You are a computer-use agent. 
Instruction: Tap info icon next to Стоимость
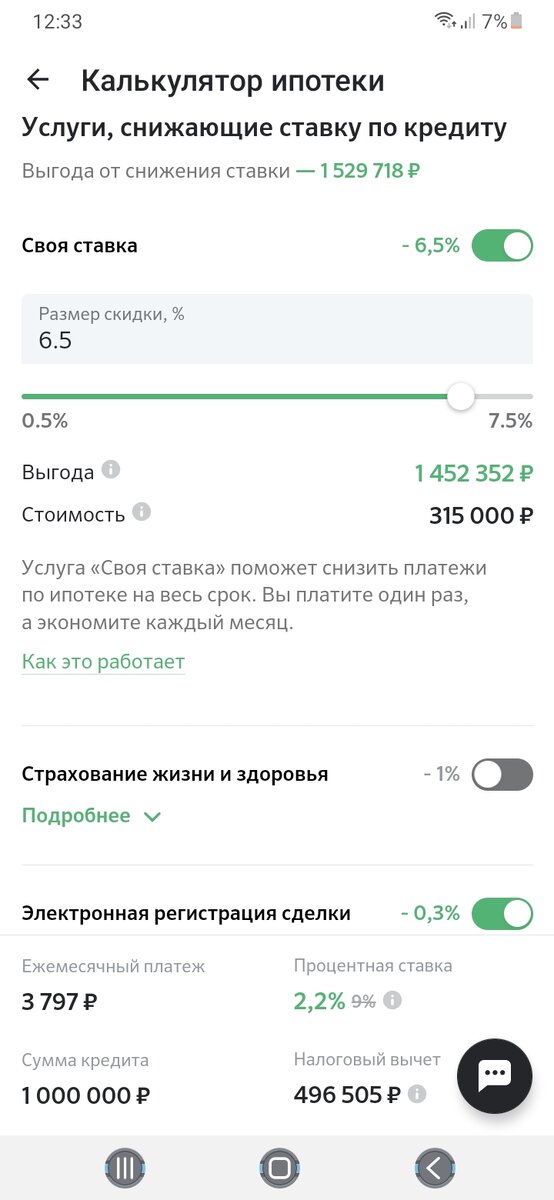click(142, 512)
